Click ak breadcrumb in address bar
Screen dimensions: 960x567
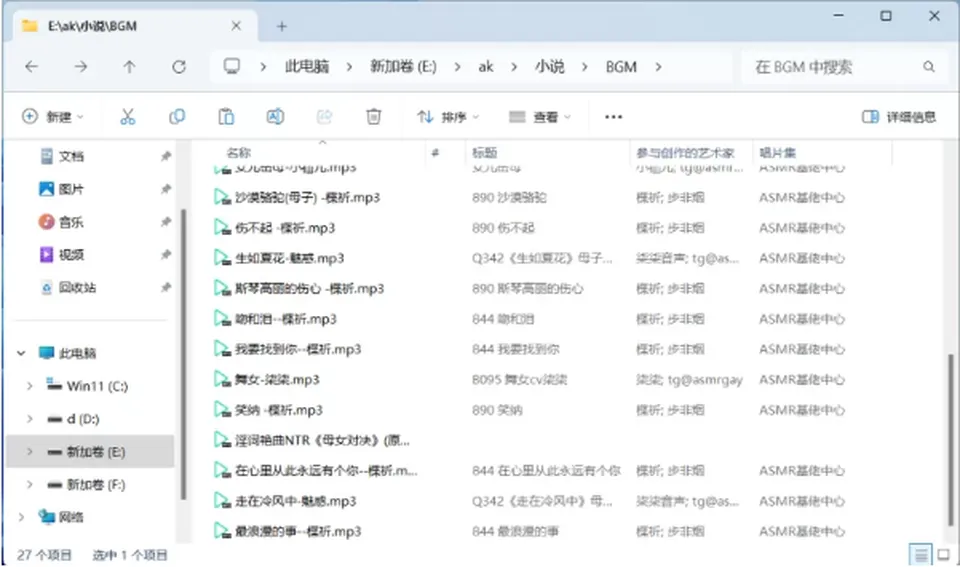[x=486, y=67]
